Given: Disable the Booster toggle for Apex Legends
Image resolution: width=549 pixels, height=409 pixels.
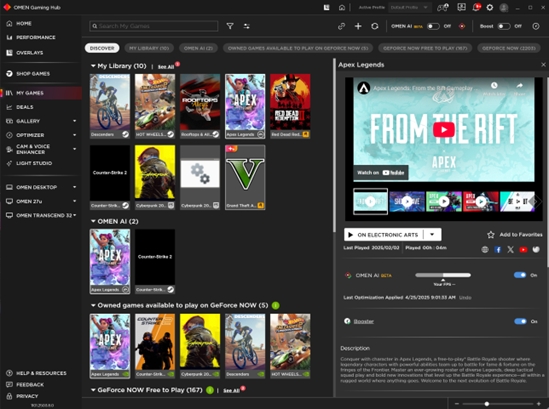Looking at the screenshot, I should 520,321.
